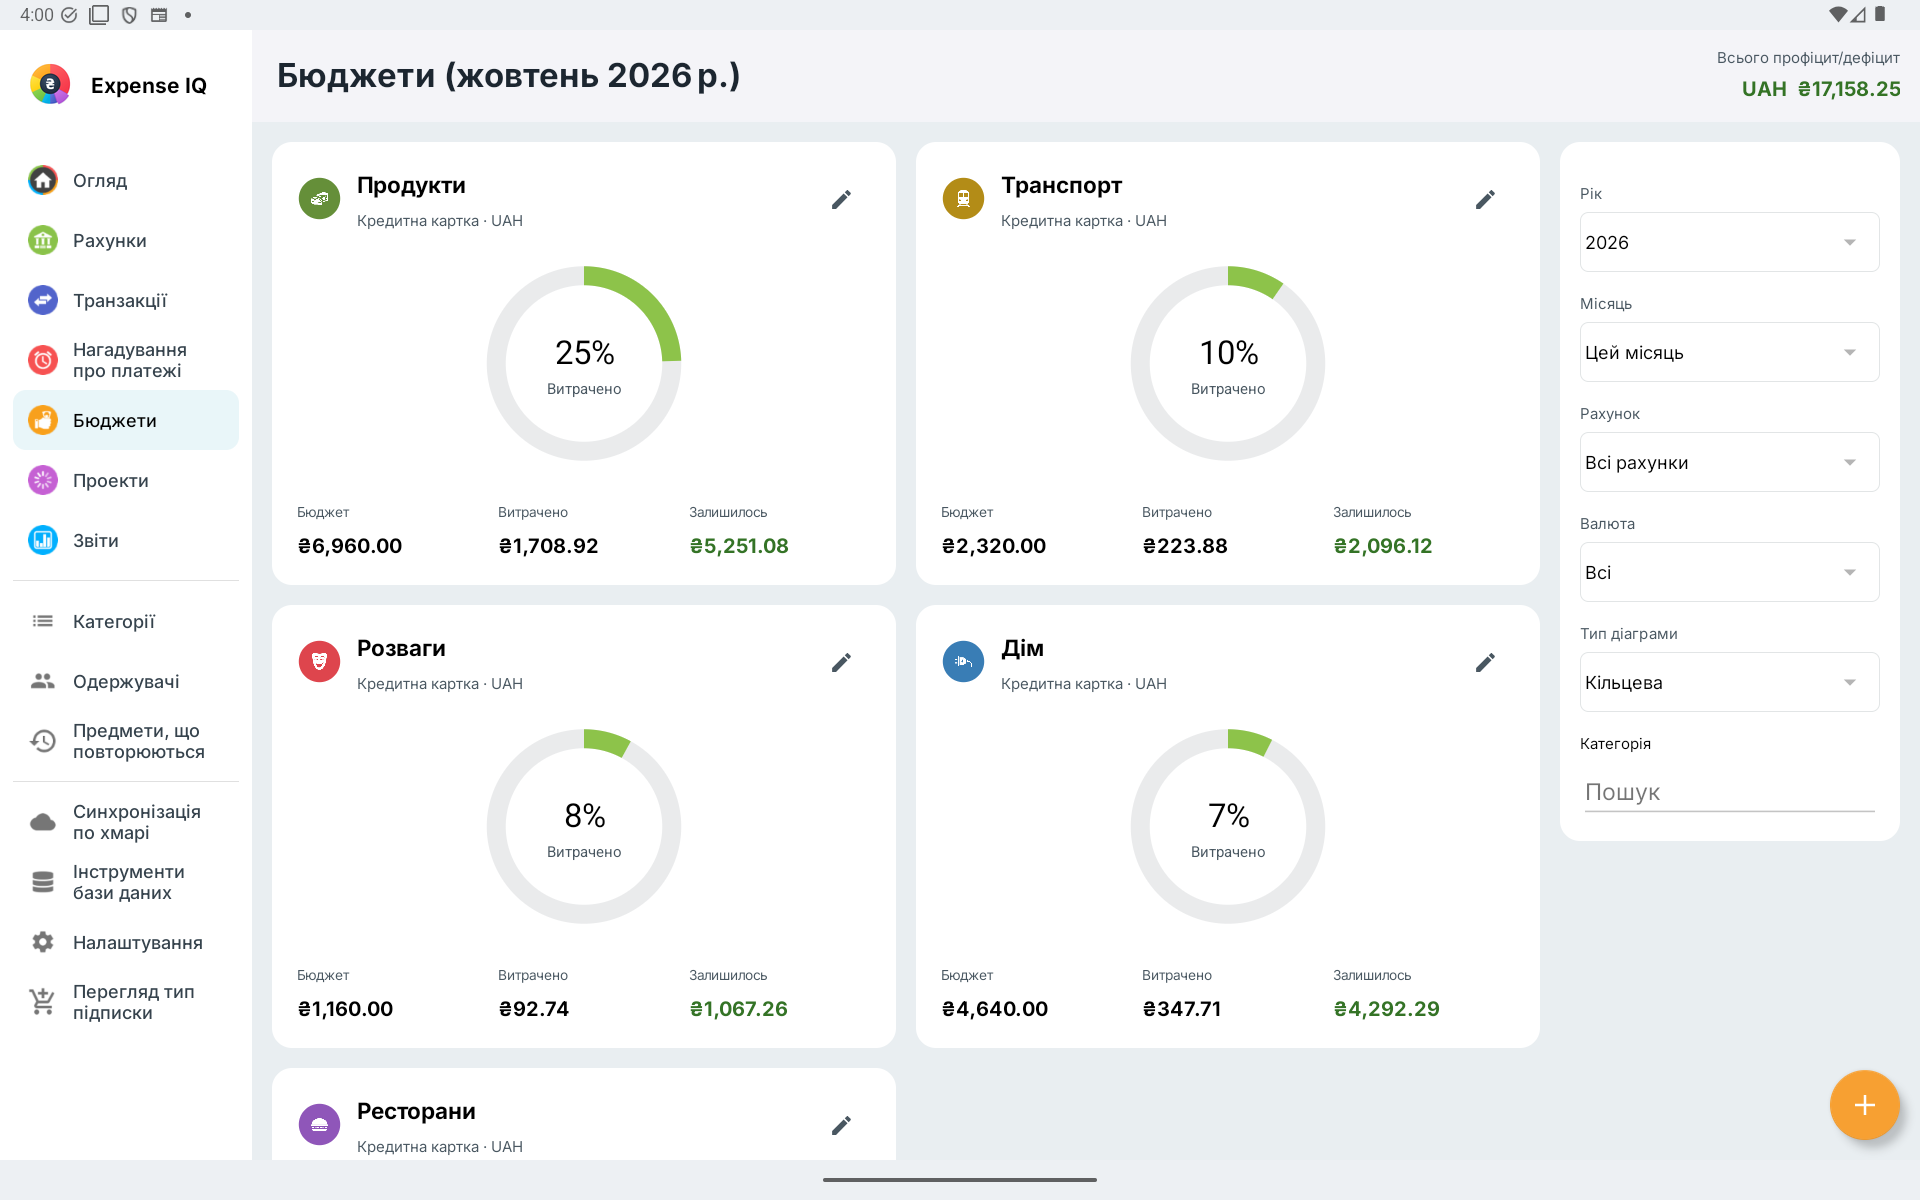Open the Продукти category icon
Image resolution: width=1920 pixels, height=1200 pixels.
click(319, 199)
